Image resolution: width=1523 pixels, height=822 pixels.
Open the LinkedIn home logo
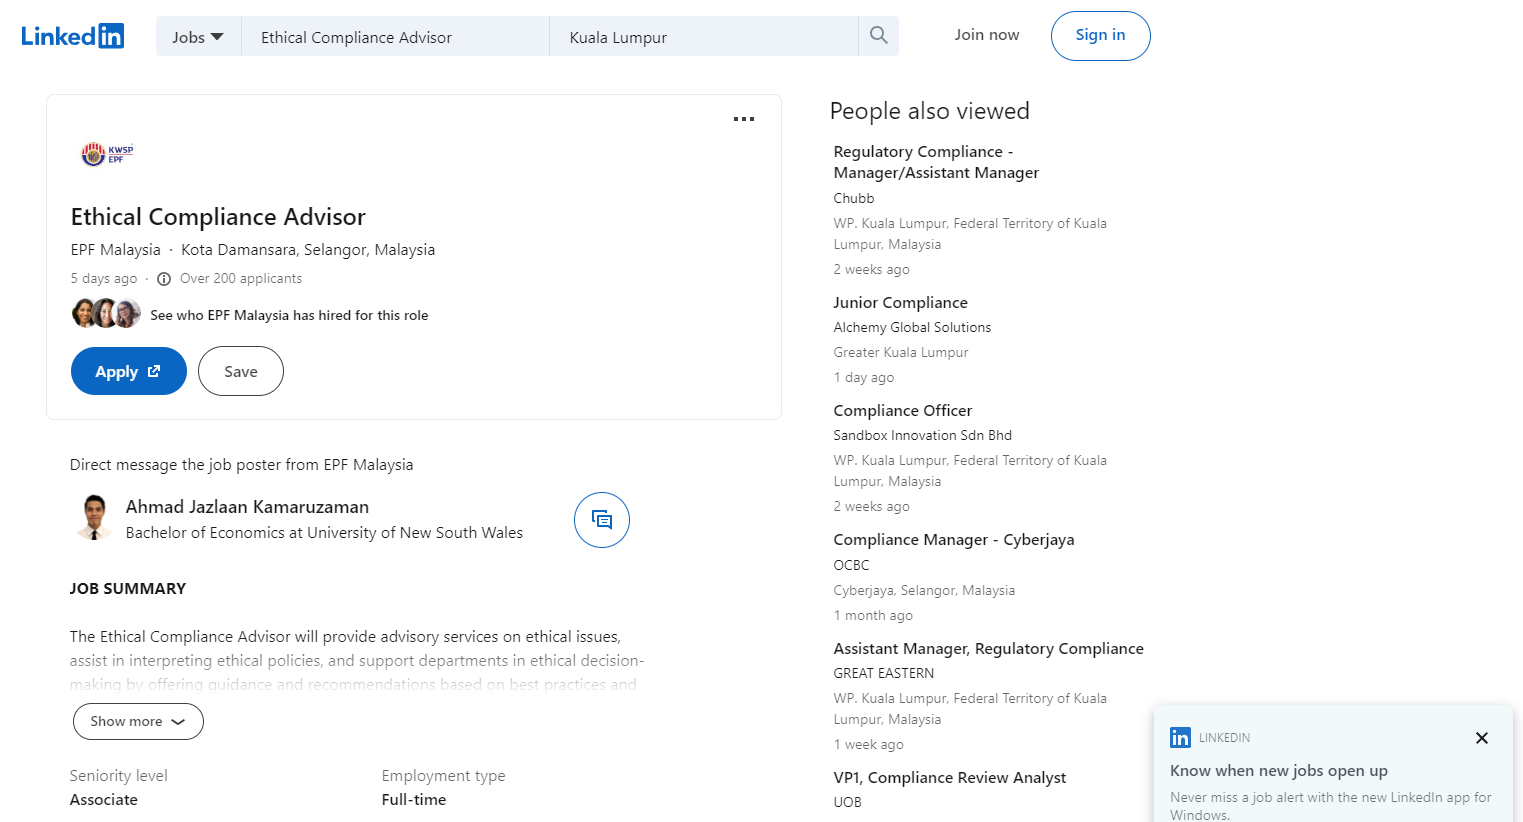73,36
